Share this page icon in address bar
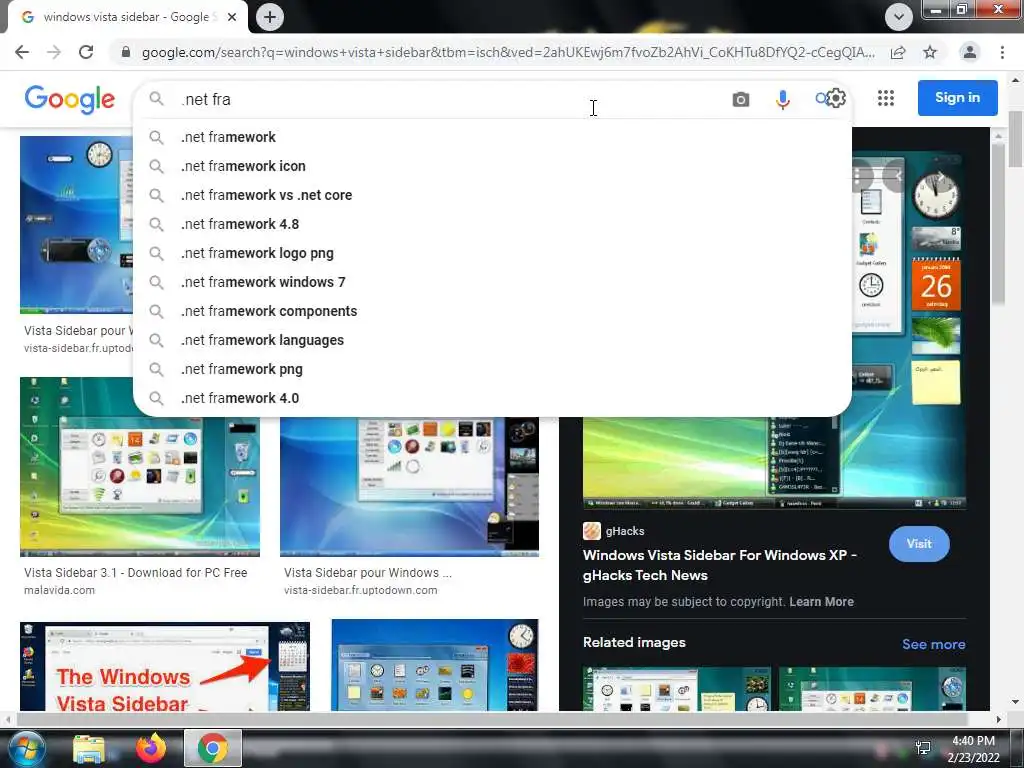The width and height of the screenshot is (1024, 768). pos(898,52)
